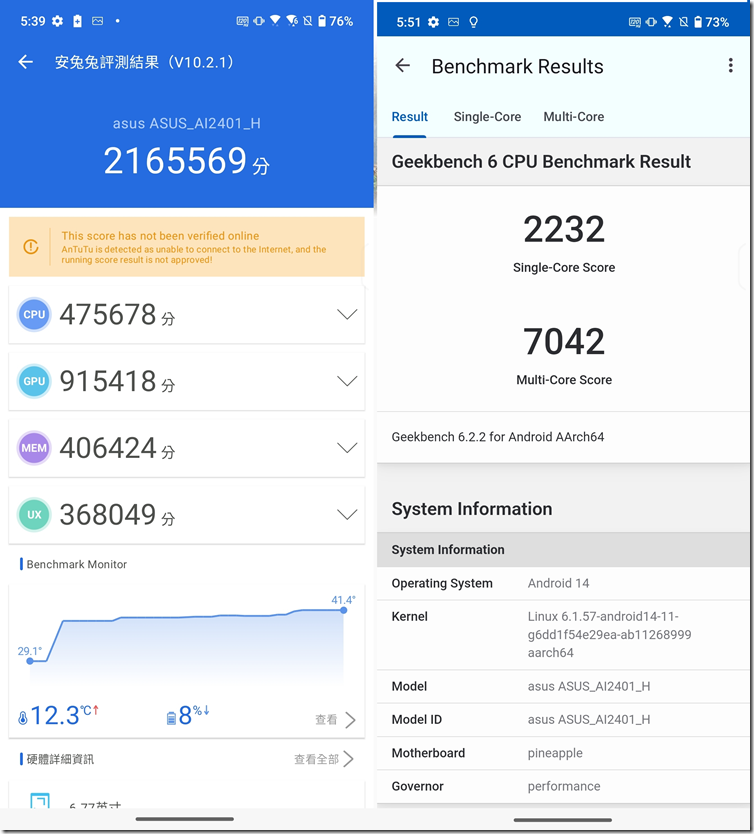Switch to the Single-Core tab
The image size is (754, 834).
487,116
